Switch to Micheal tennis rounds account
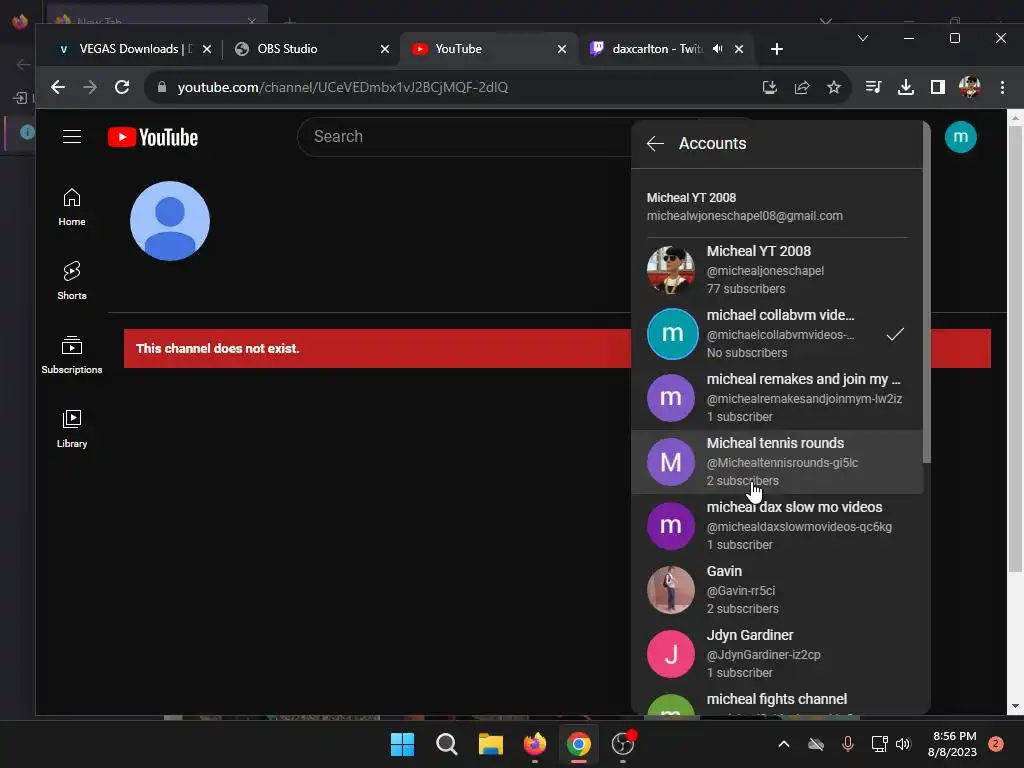The image size is (1024, 768). click(x=776, y=462)
